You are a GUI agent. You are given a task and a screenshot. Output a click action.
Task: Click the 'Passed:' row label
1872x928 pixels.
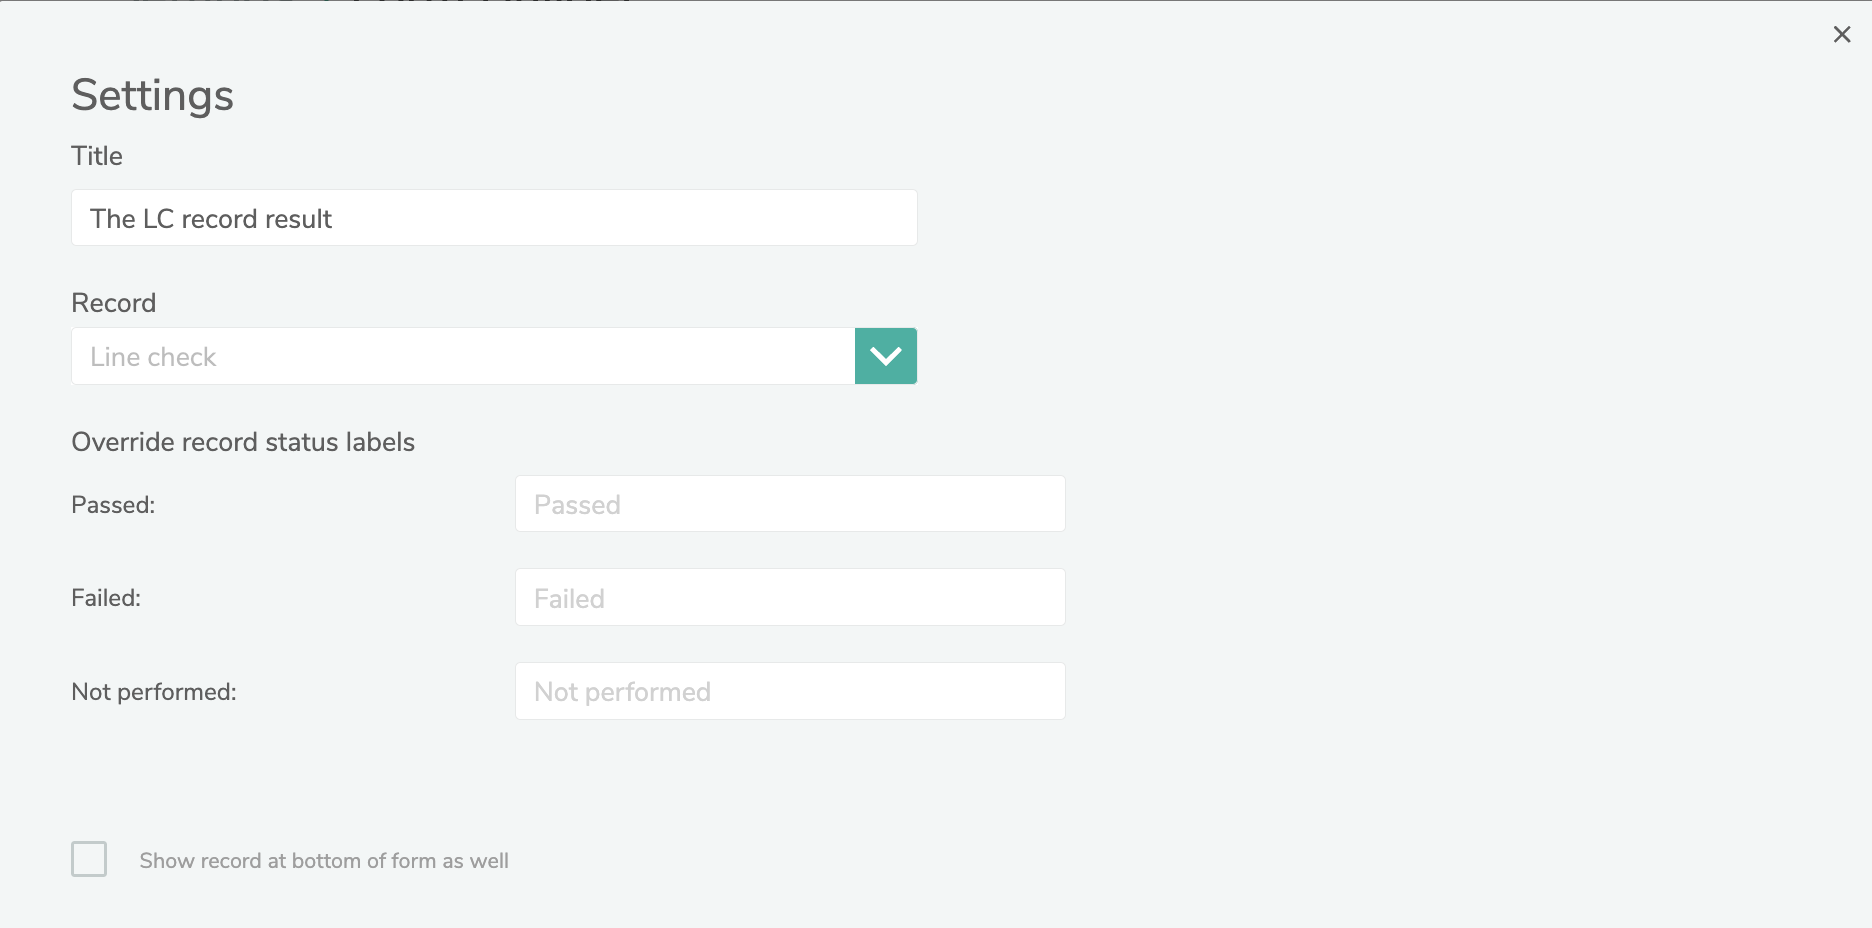[113, 505]
